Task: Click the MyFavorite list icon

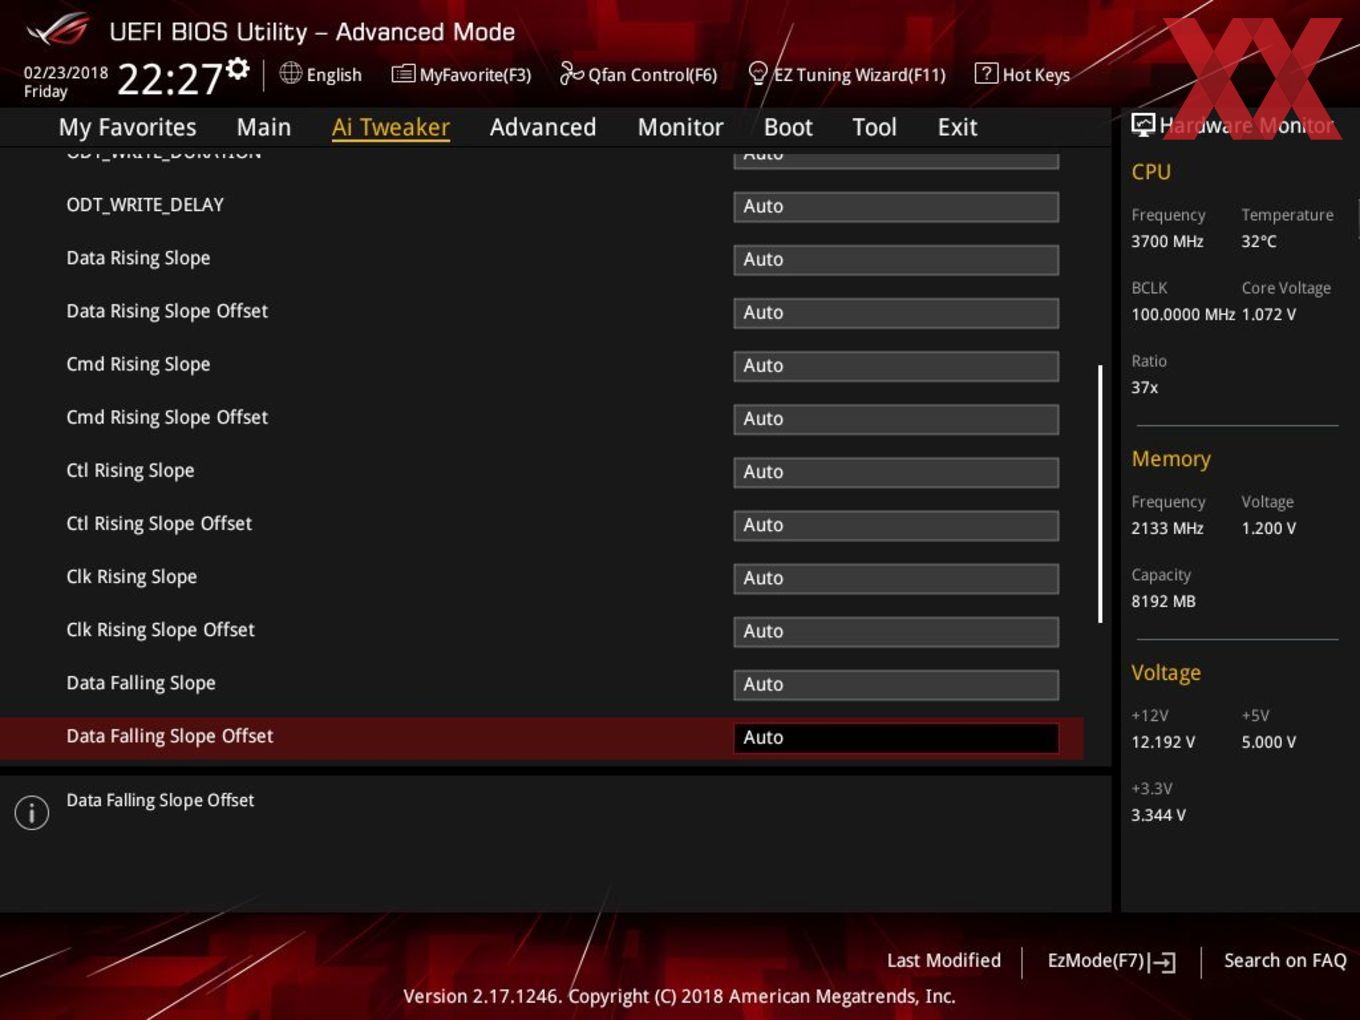Action: click(403, 74)
